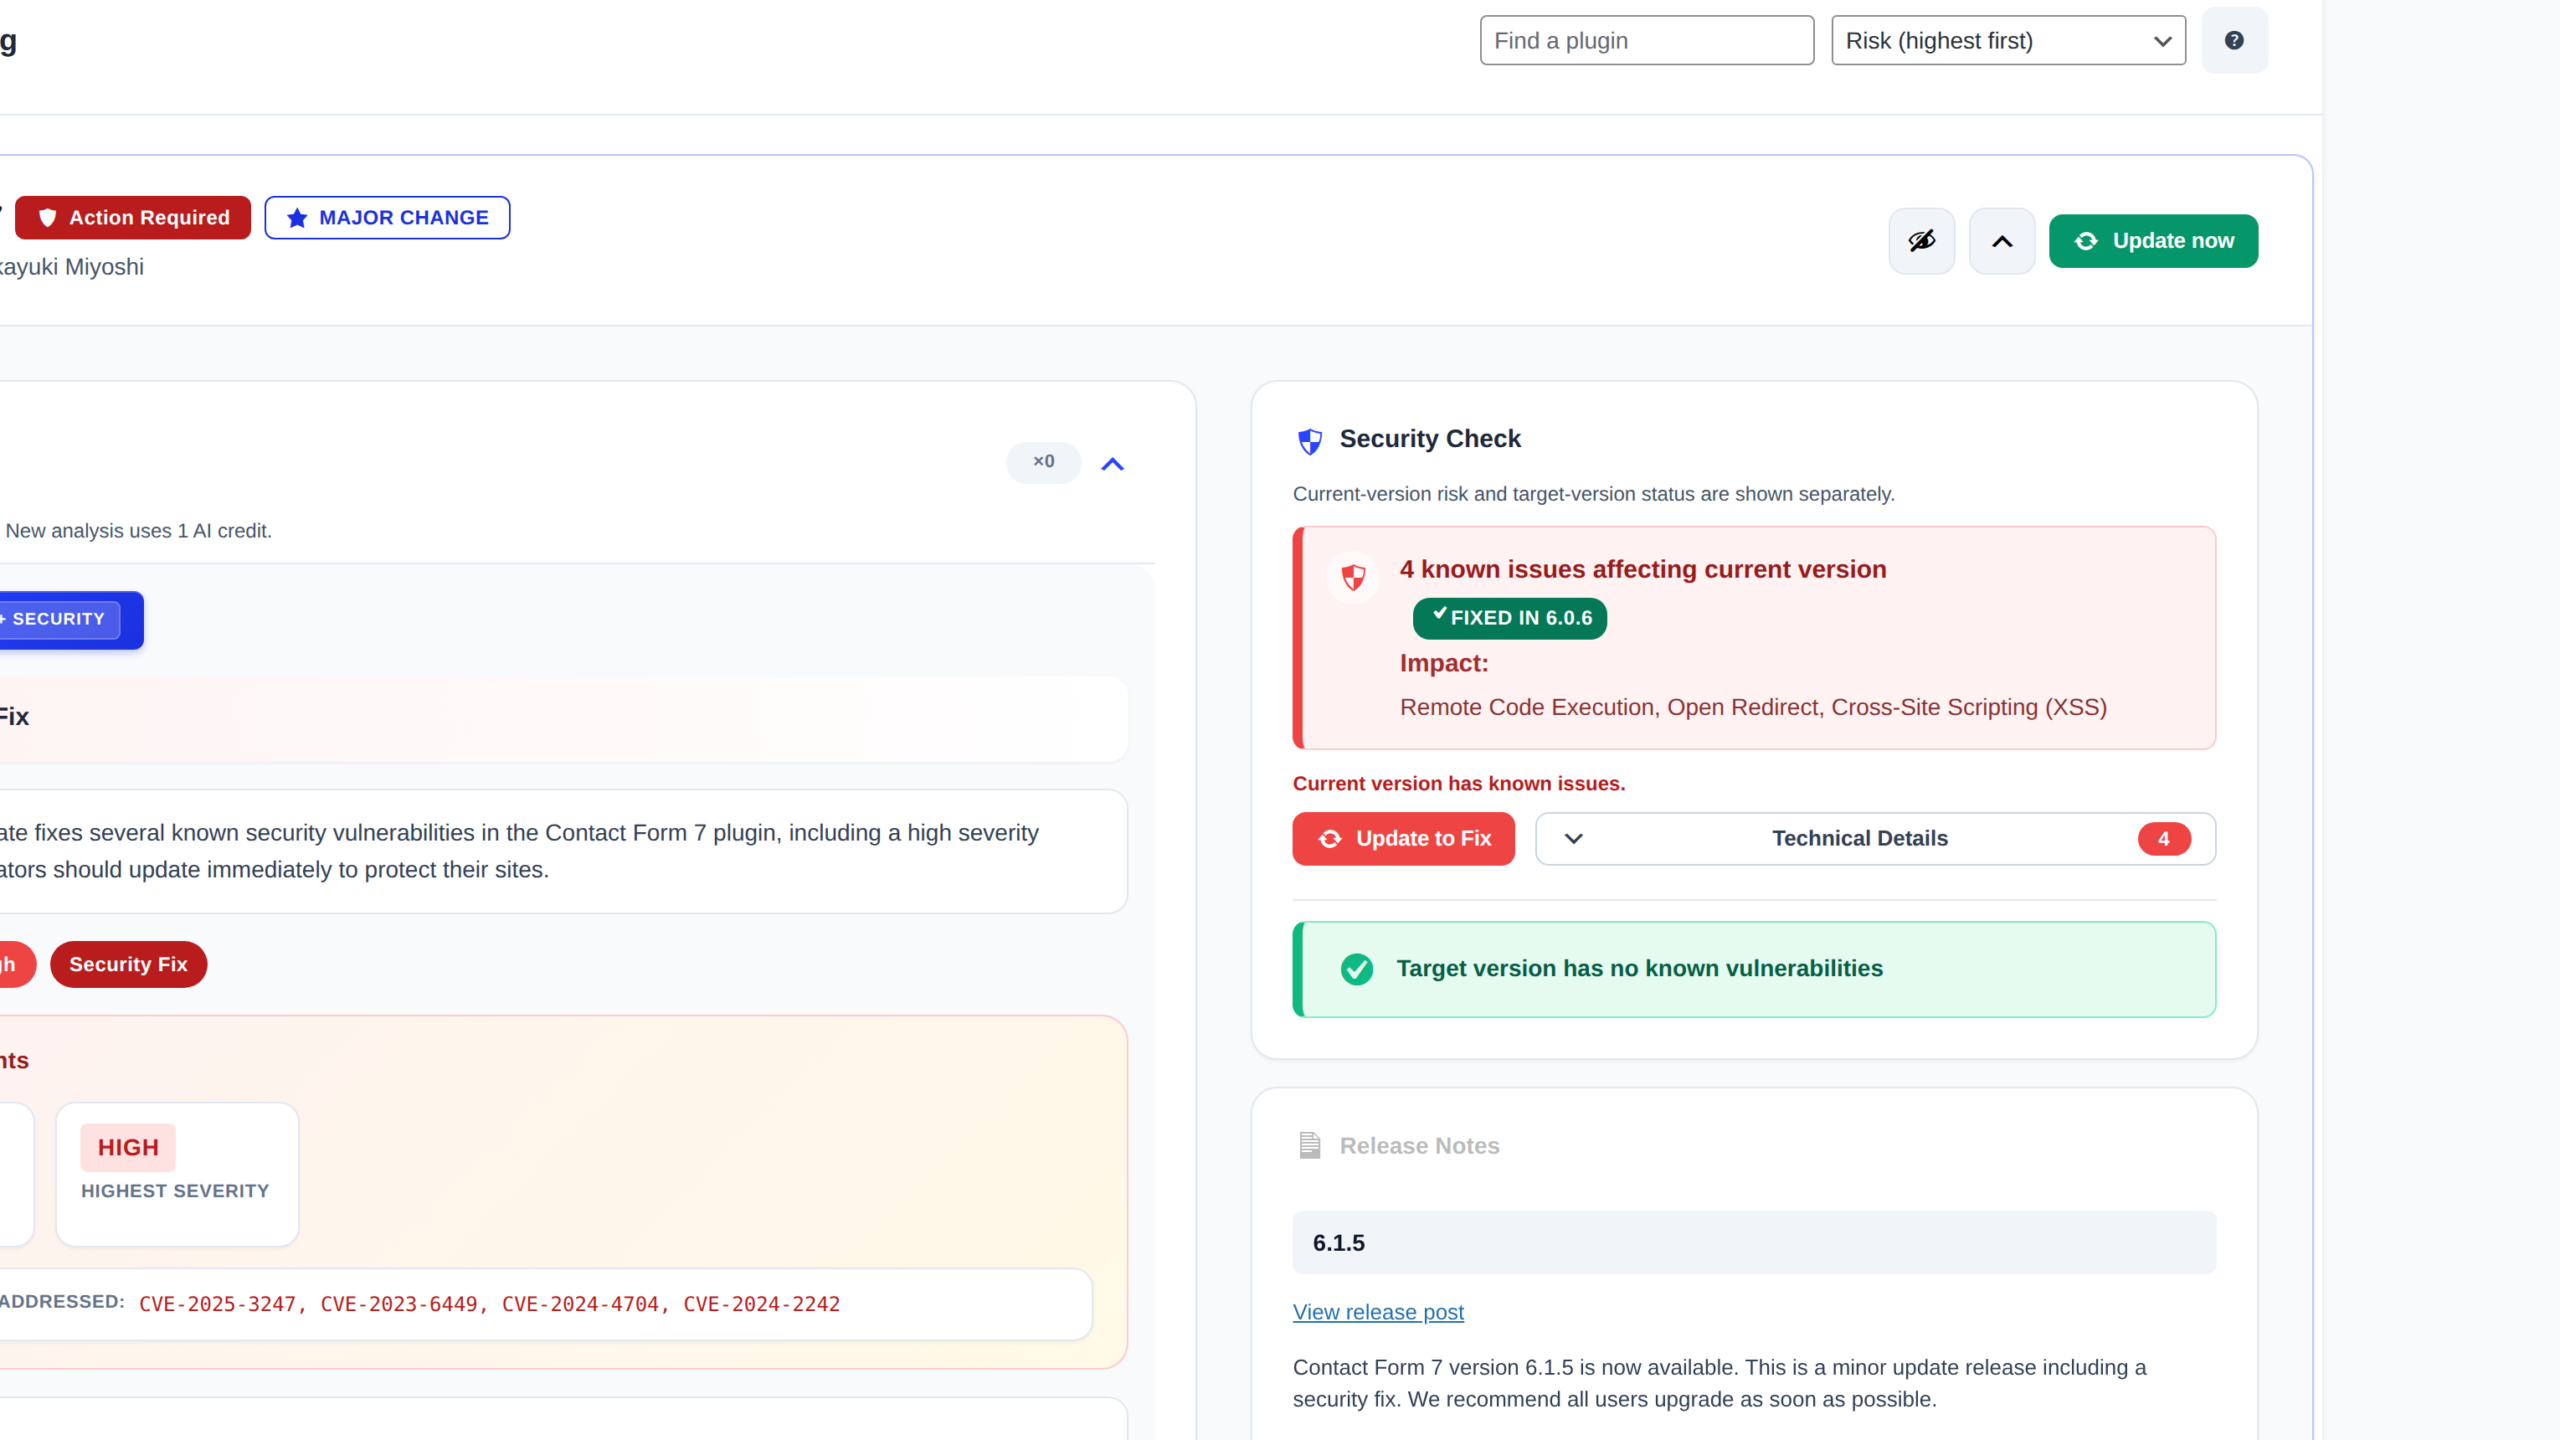Click the help question mark icon
The height and width of the screenshot is (1440, 2560).
pos(2234,40)
